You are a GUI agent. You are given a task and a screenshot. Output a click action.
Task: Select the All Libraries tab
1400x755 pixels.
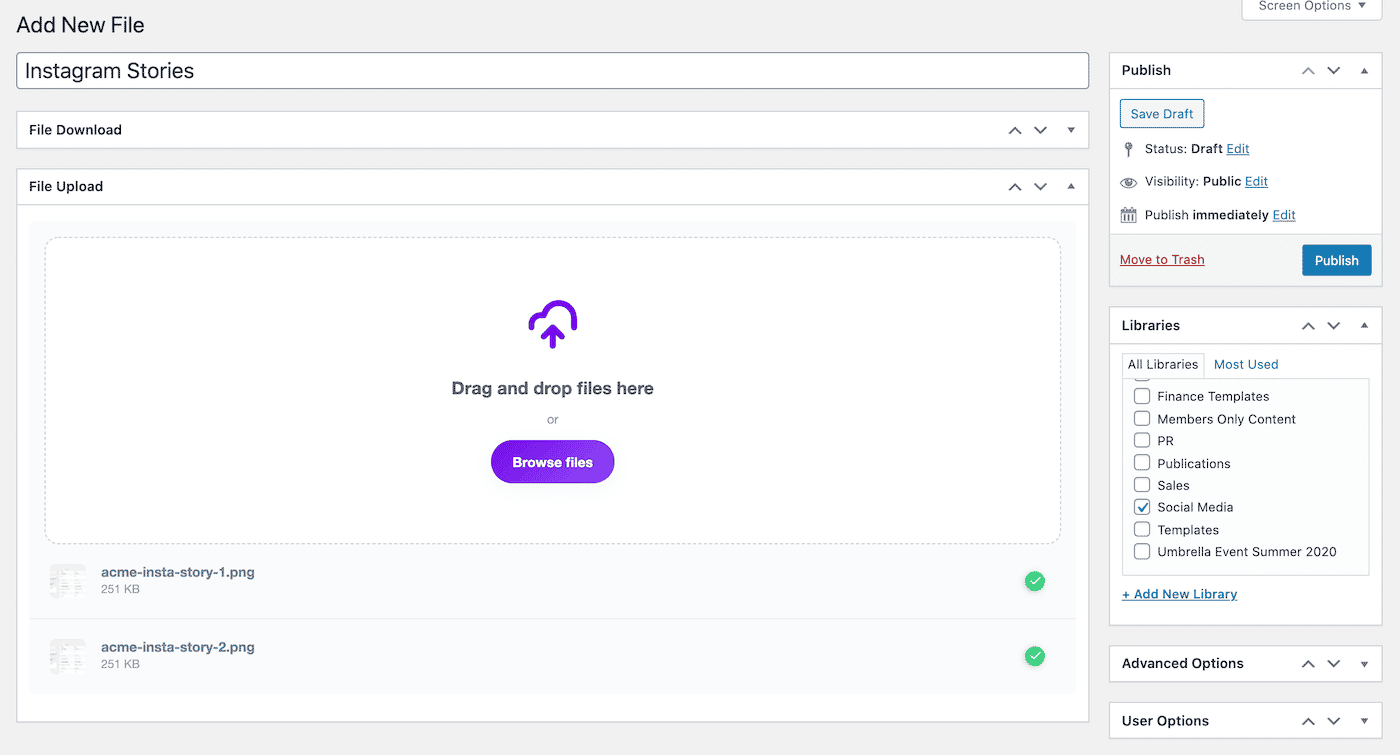tap(1162, 364)
